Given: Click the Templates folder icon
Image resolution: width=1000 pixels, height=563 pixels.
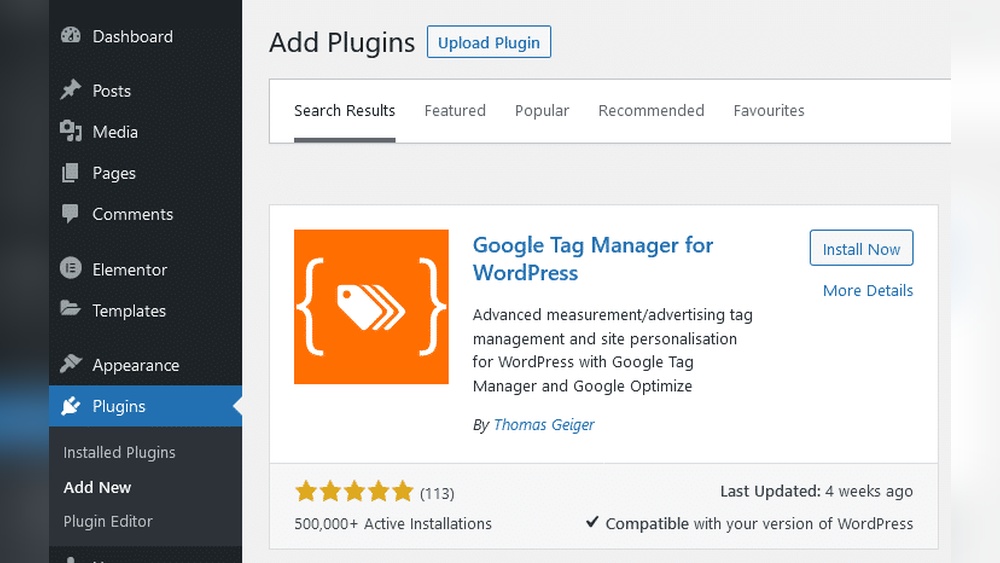Looking at the screenshot, I should pyautogui.click(x=71, y=309).
